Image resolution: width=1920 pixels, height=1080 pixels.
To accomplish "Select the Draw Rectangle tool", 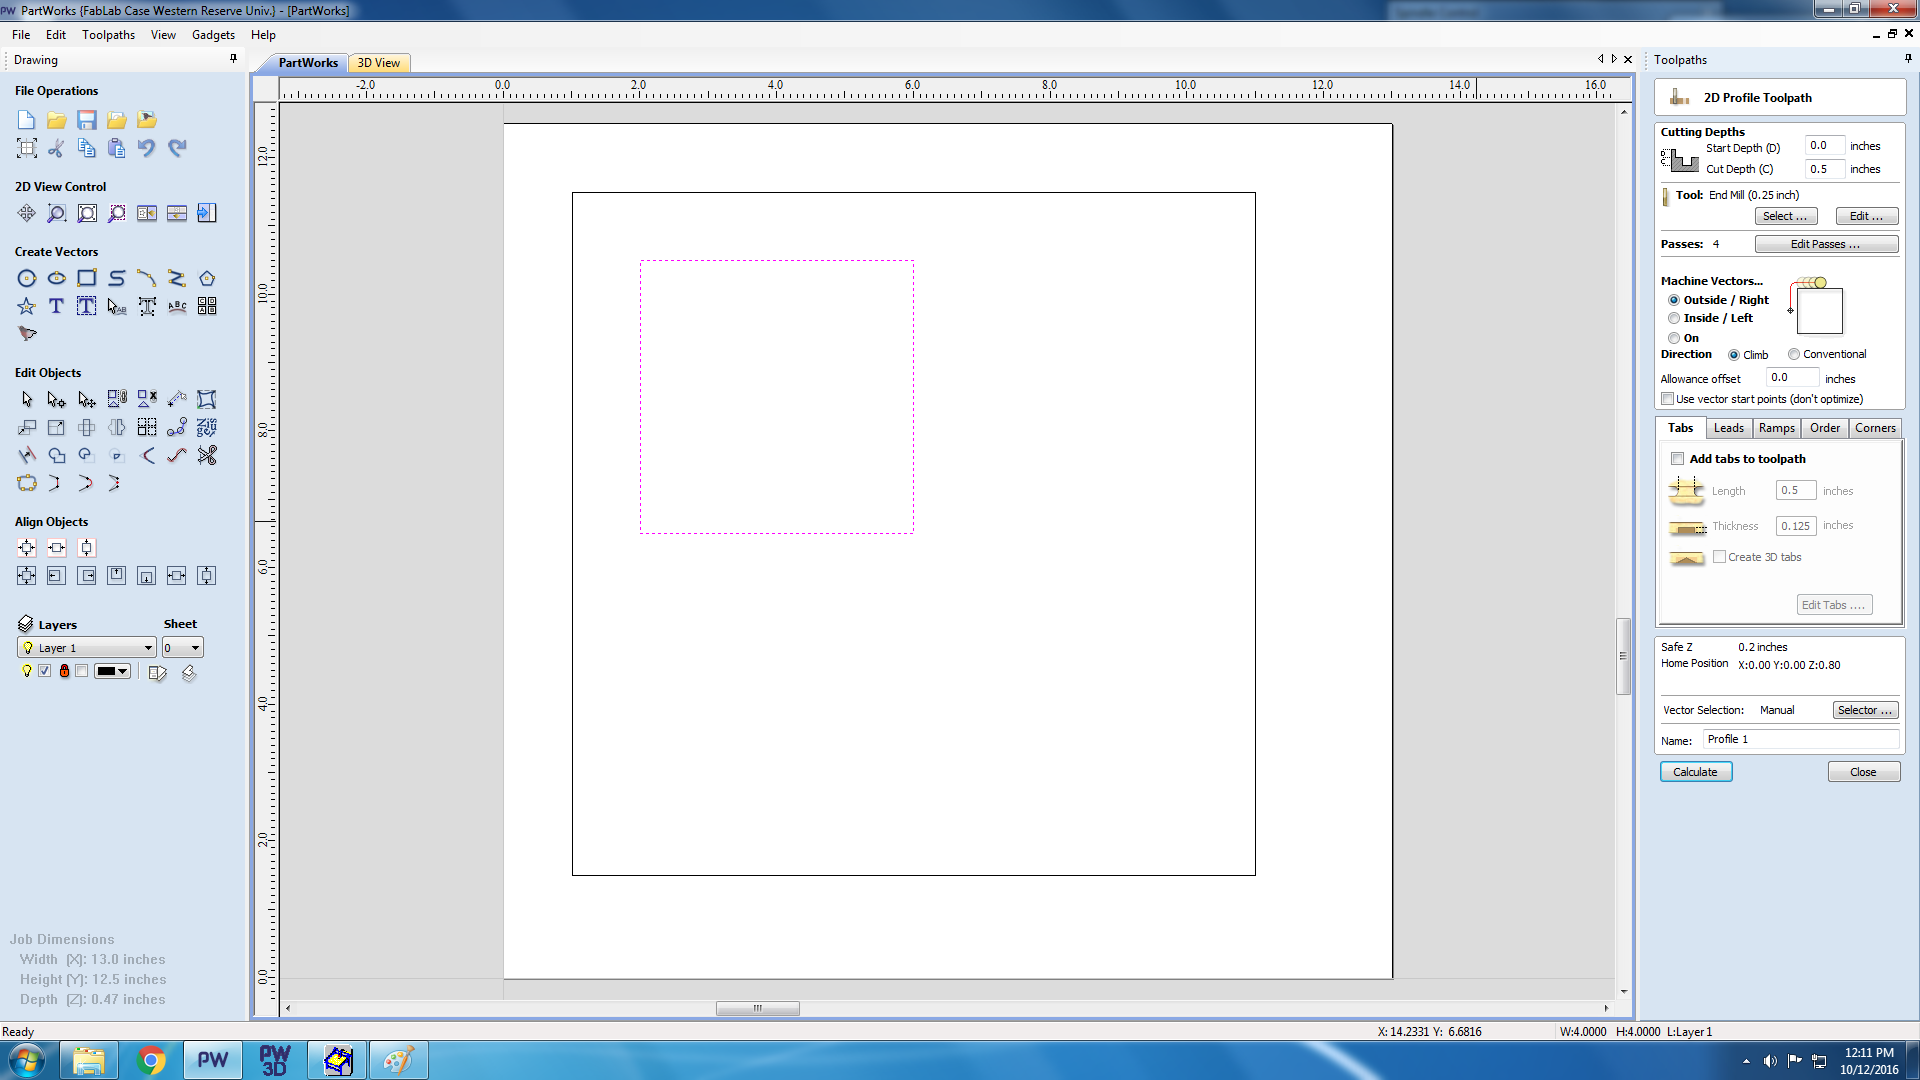I will (87, 278).
